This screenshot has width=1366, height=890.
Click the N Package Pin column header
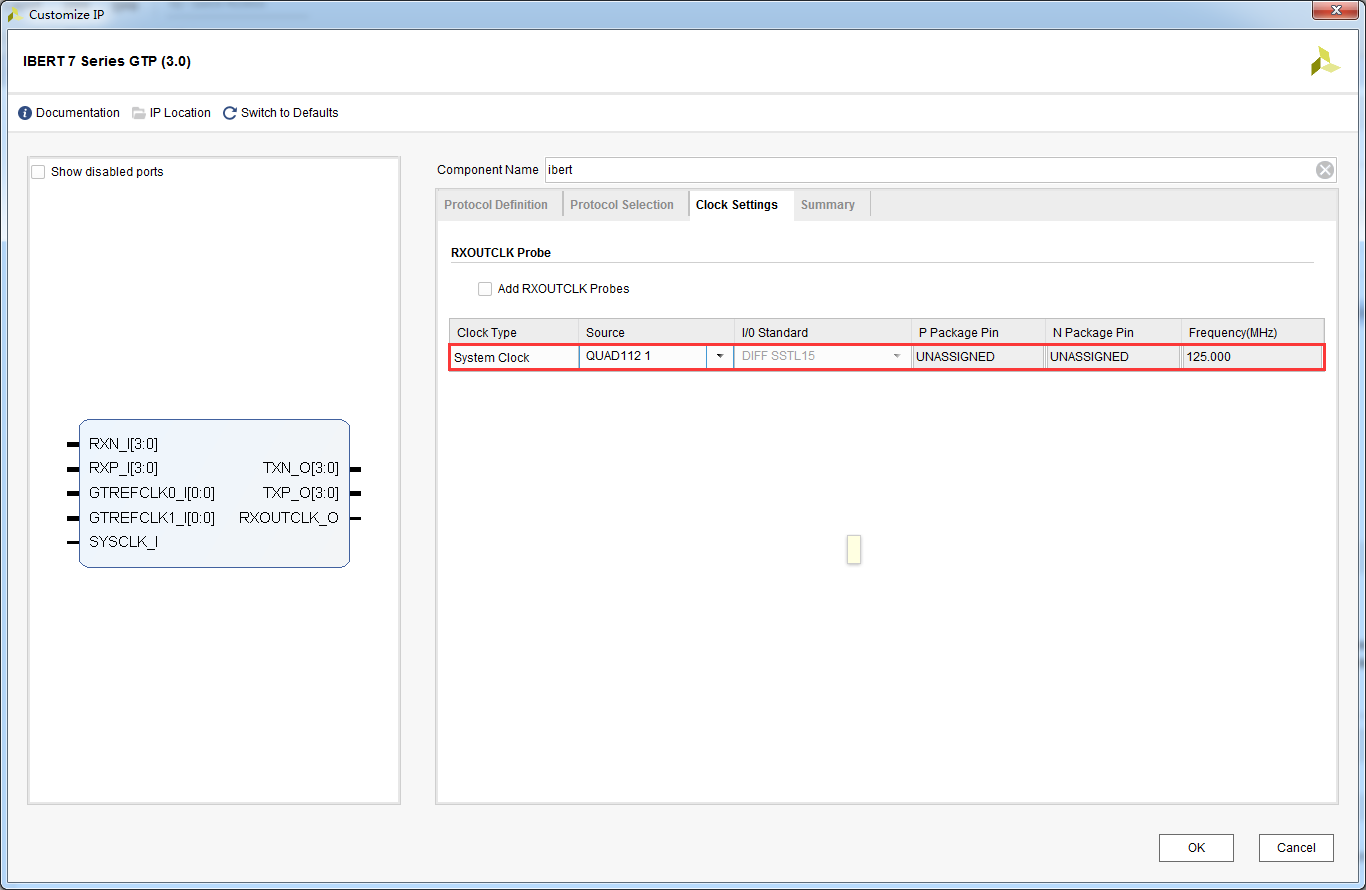pos(1114,332)
